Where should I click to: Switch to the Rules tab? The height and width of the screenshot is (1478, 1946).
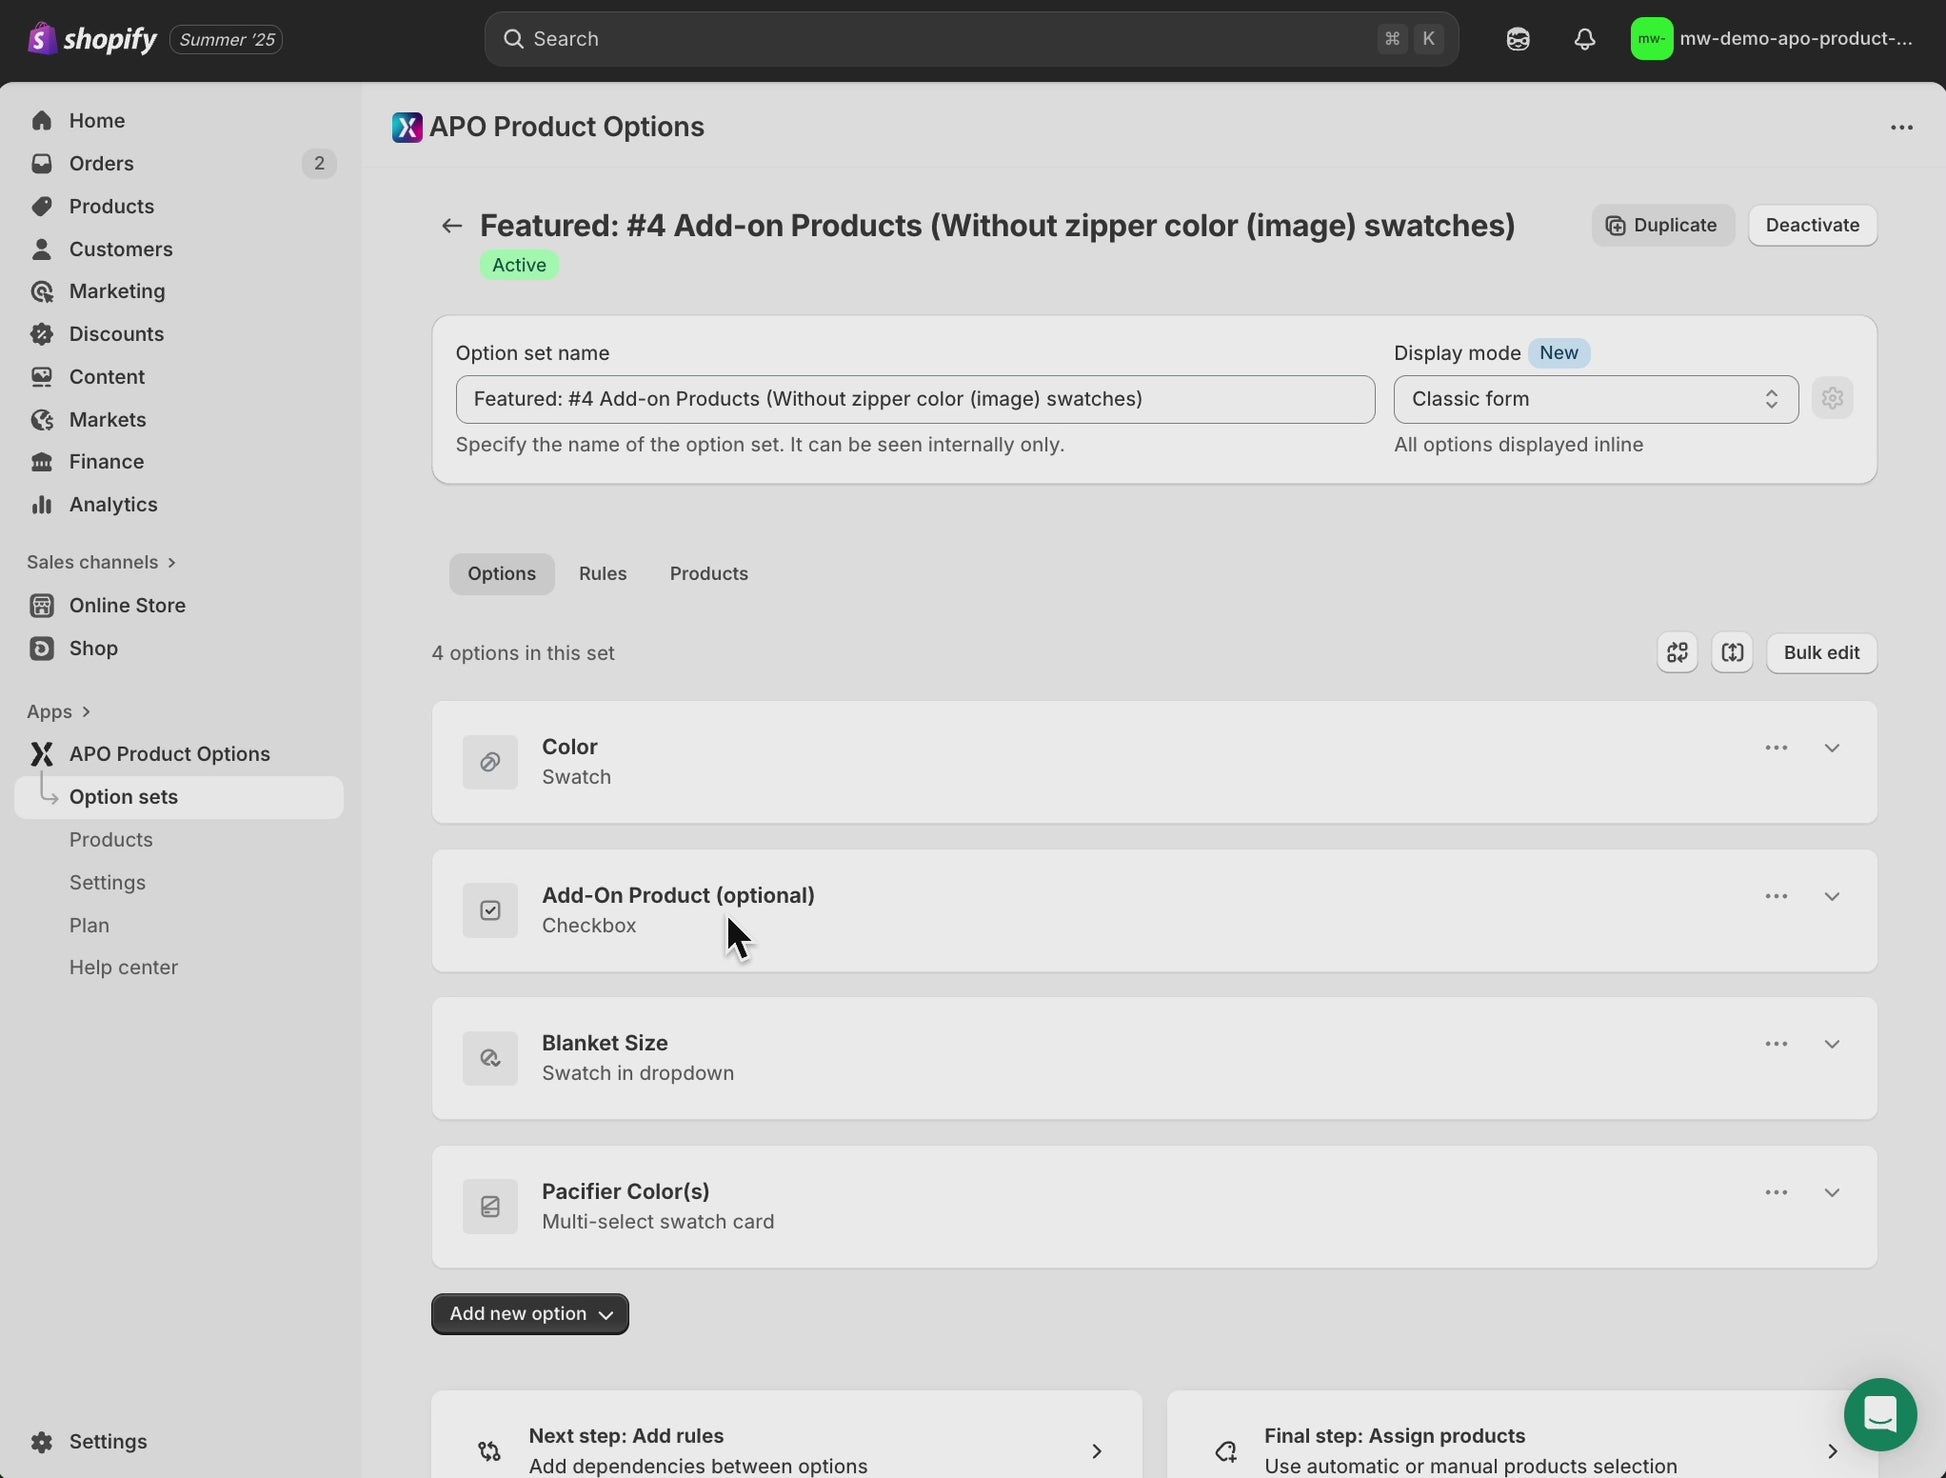point(602,574)
